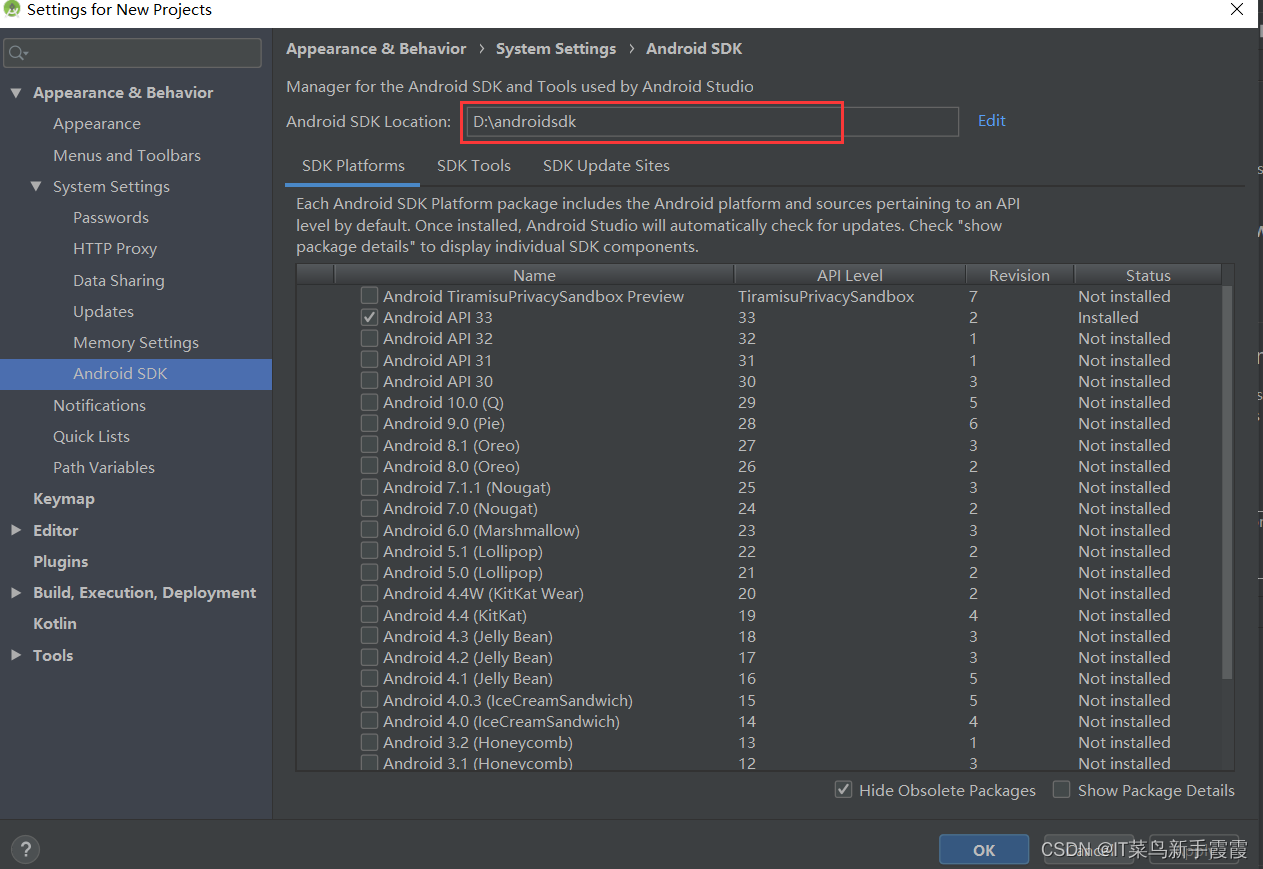Image resolution: width=1263 pixels, height=869 pixels.
Task: Open HTTP Proxy settings
Action: pyautogui.click(x=115, y=248)
